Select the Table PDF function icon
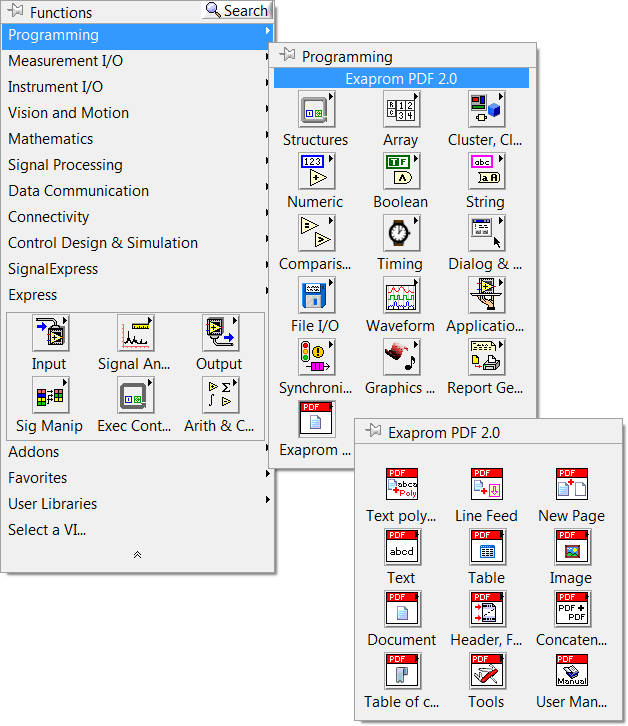Viewport: 628px width, 726px height. [x=487, y=547]
